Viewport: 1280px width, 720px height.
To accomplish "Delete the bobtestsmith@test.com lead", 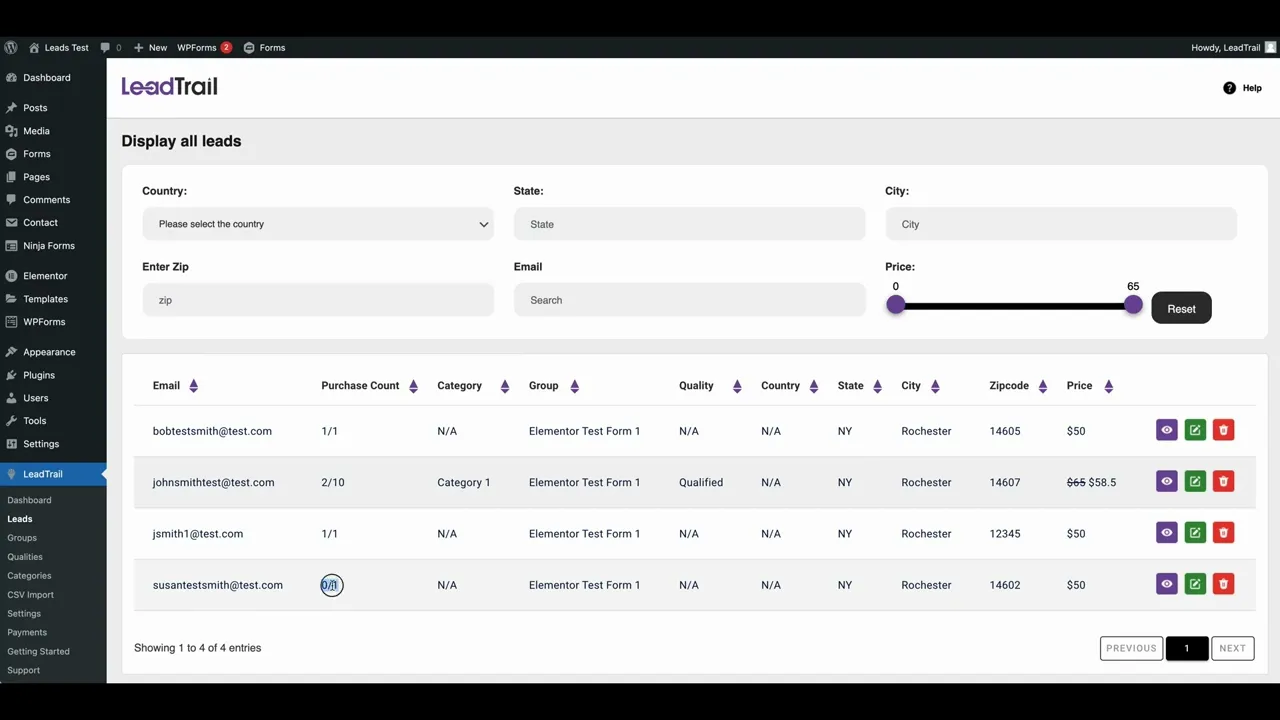I will (1223, 430).
